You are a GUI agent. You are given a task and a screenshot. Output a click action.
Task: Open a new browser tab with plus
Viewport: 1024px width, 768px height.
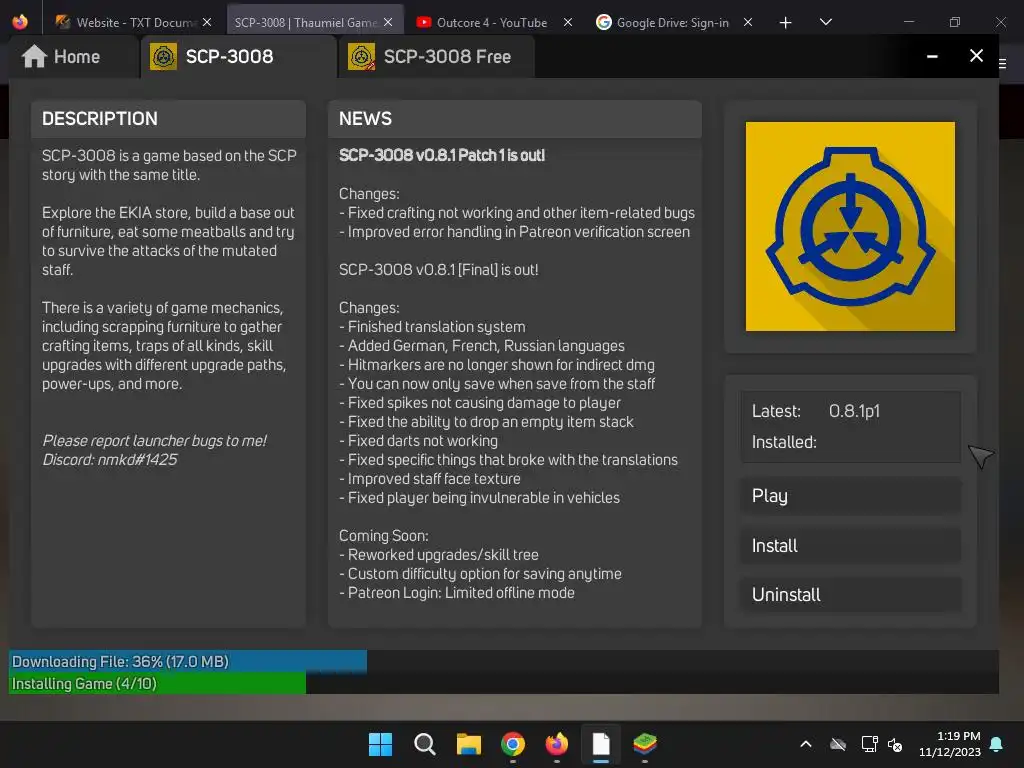pos(785,23)
